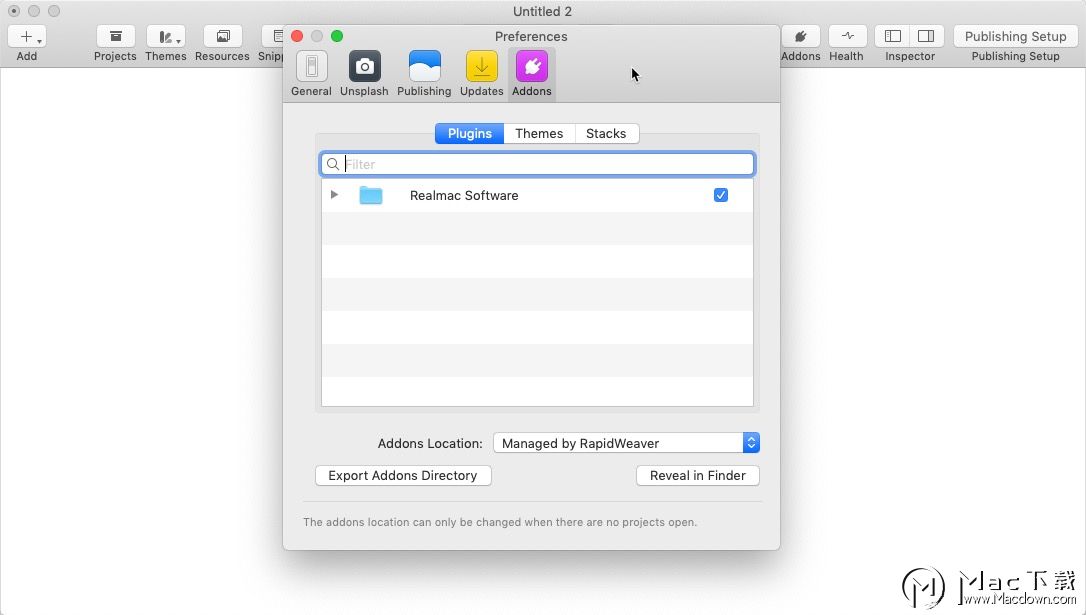This screenshot has height=615, width=1086.
Task: Click Reveal in Finder button
Action: tap(697, 476)
